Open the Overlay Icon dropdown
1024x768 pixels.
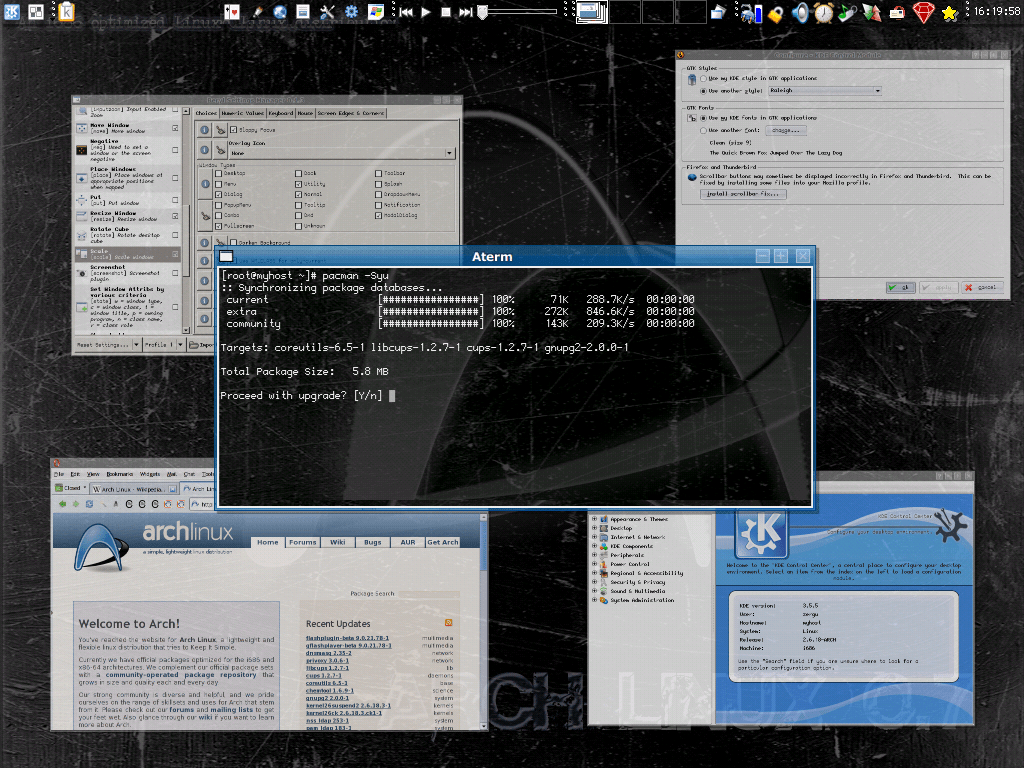(x=341, y=153)
